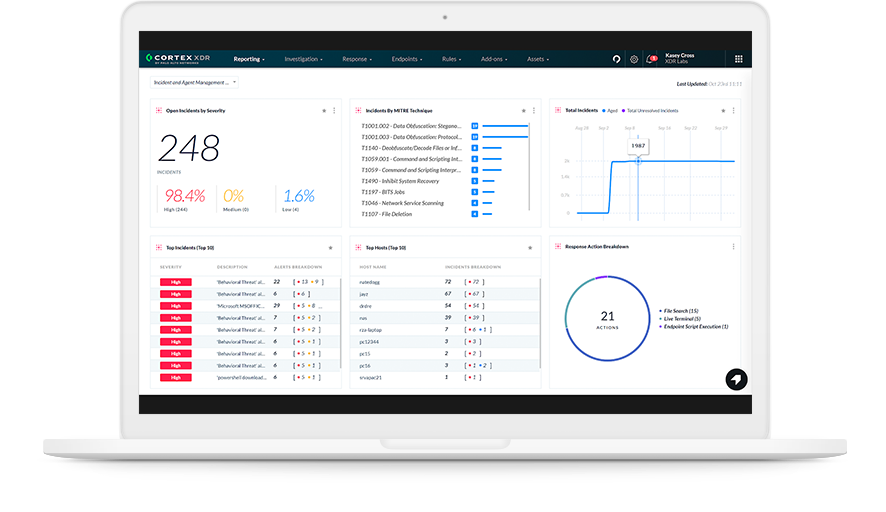Open the apps grid launcher icon
This screenshot has height=512, width=886.
click(739, 59)
